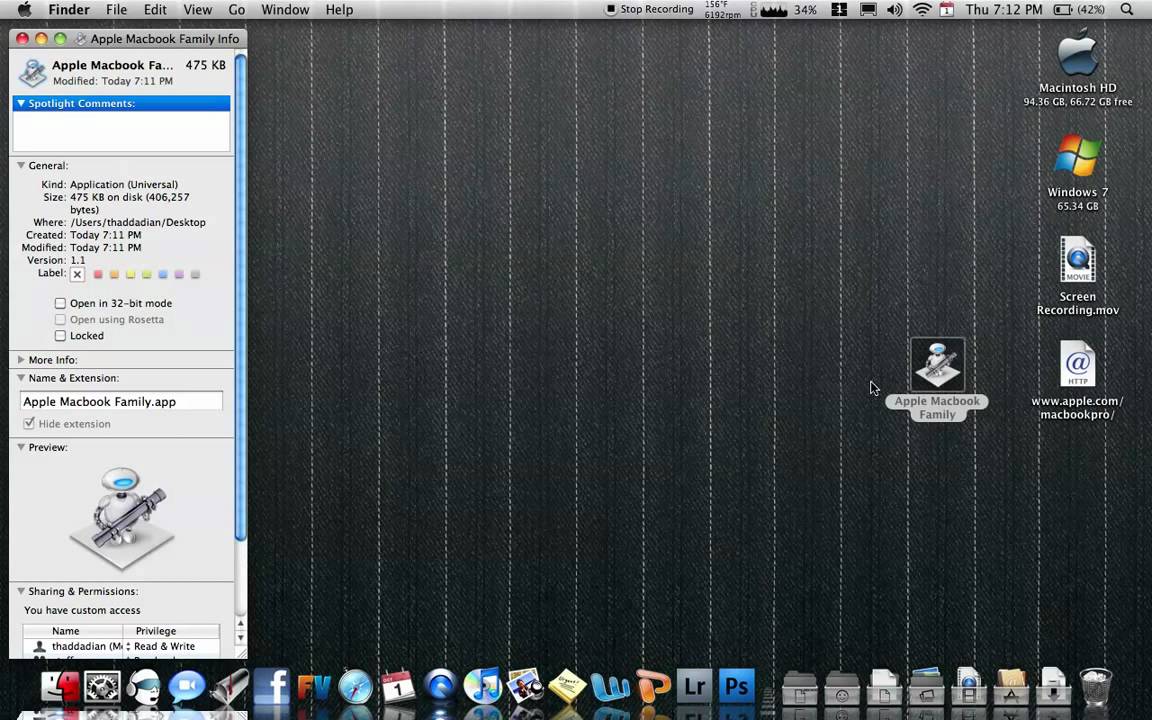Image resolution: width=1152 pixels, height=720 pixels.
Task: Select Screen Recording.mov file on desktop
Action: click(1078, 277)
